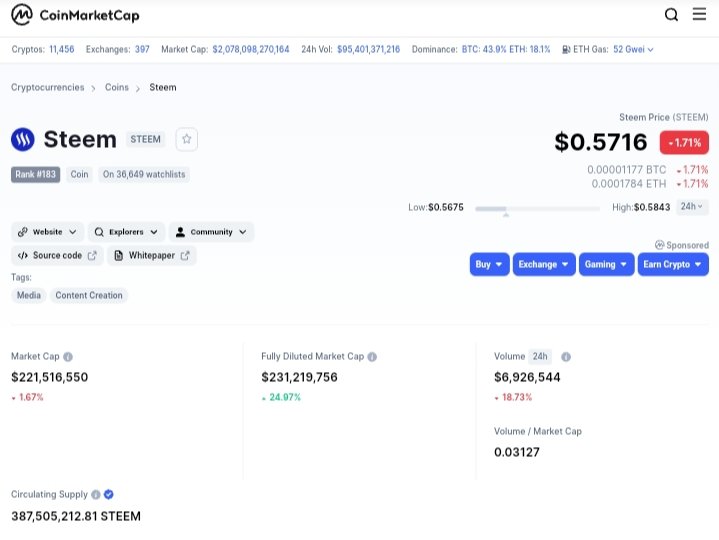Click the 0.00001177 BTC value
Screen dimensions: 719x540
pos(626,170)
